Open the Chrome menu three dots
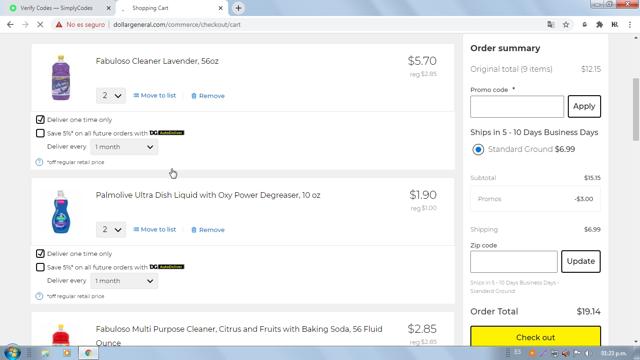This screenshot has height=360, width=640. [x=630, y=24]
